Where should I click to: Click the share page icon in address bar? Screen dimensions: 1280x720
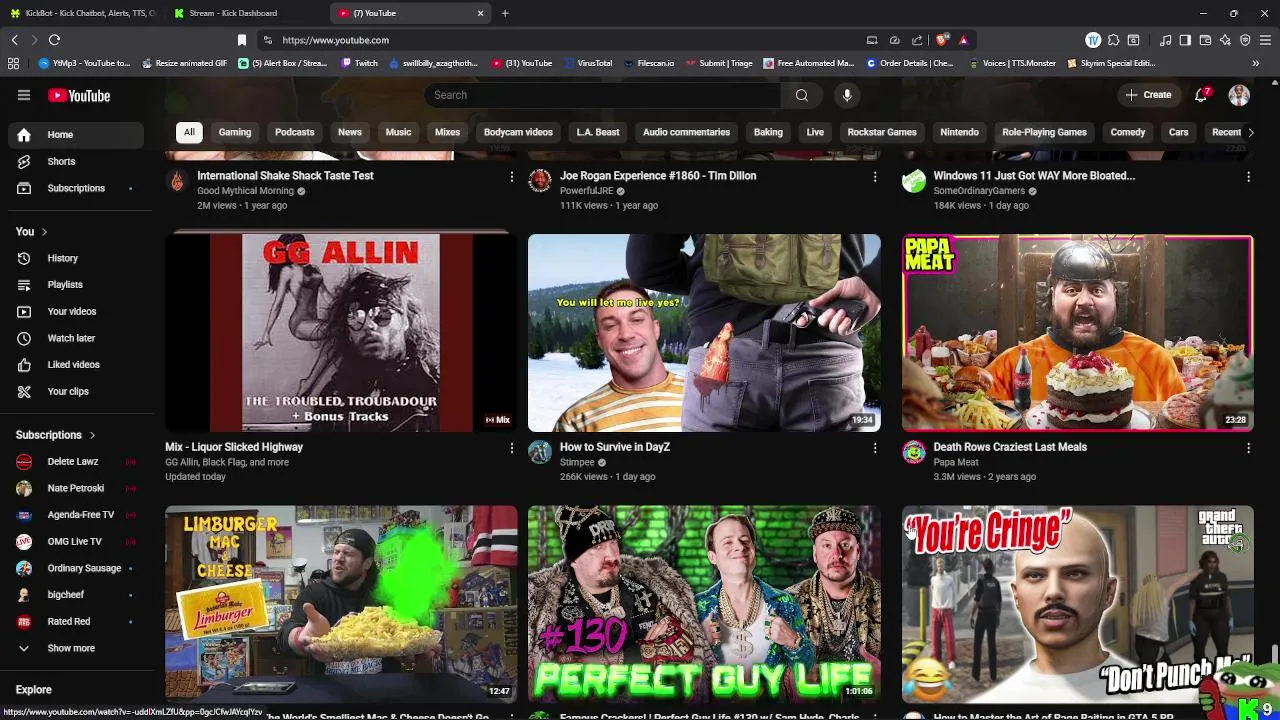(917, 40)
